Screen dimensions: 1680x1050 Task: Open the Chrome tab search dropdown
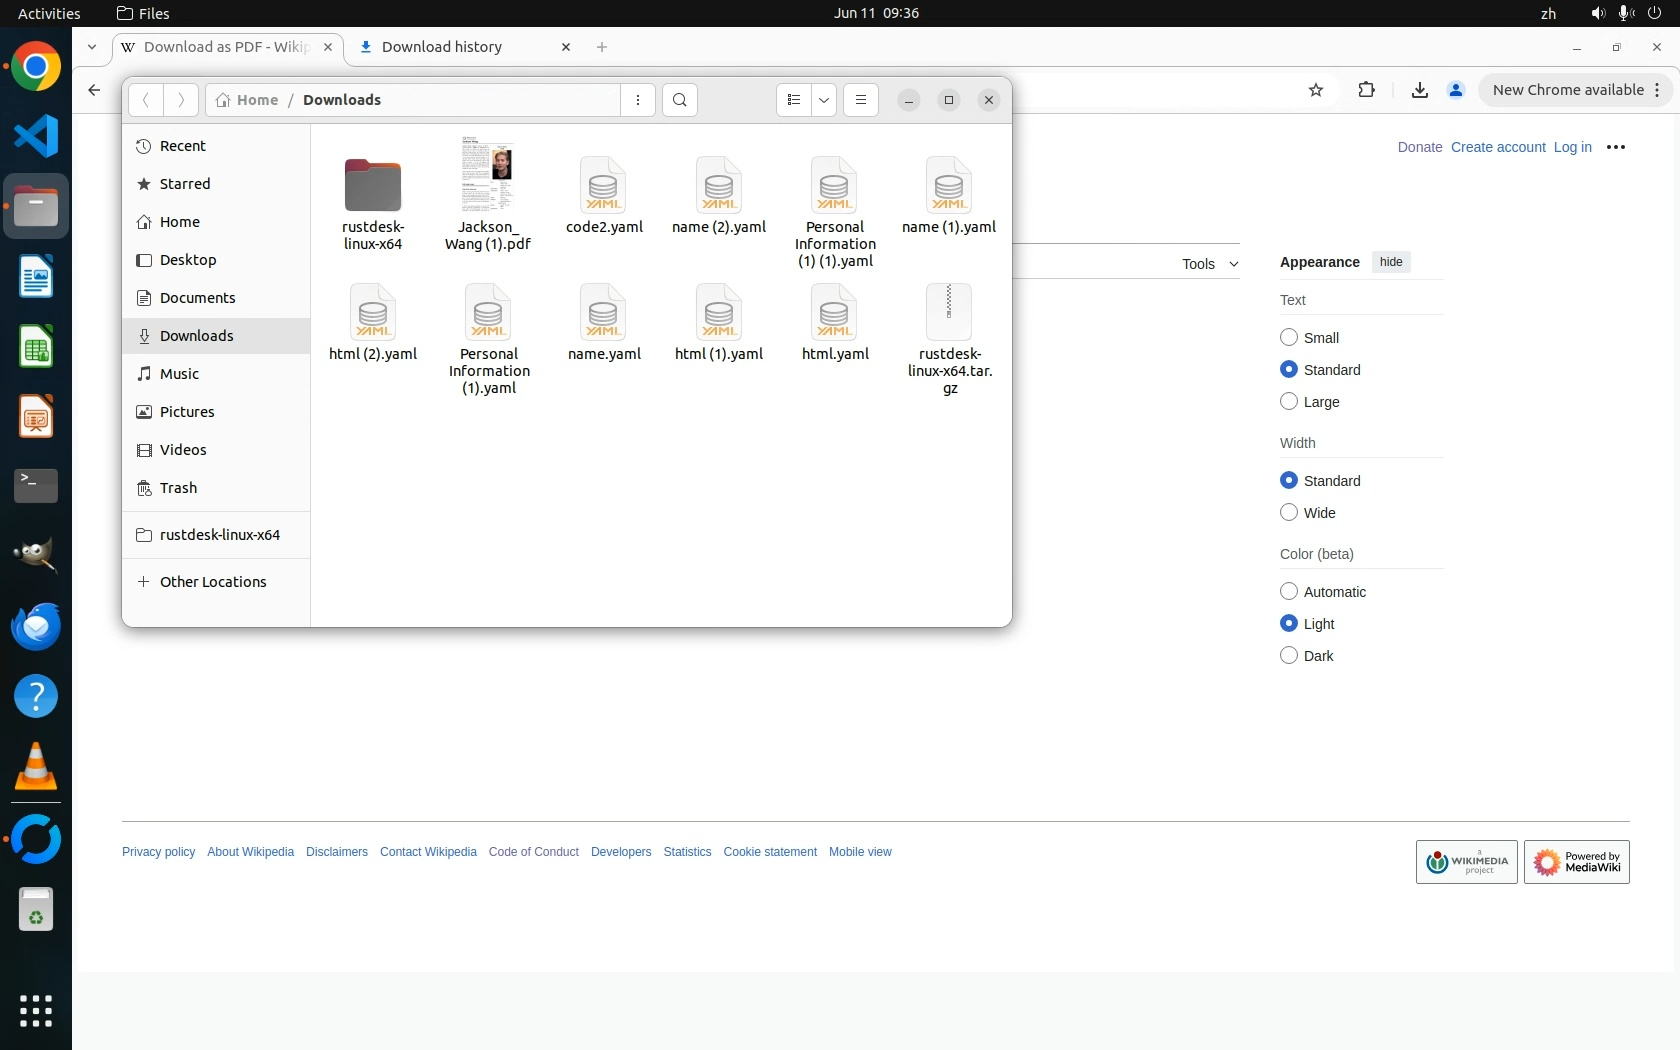coord(92,47)
